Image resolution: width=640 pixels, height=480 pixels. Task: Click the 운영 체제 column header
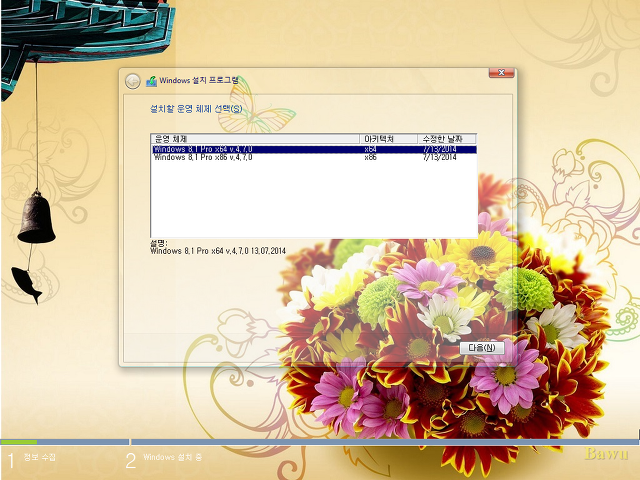pos(255,139)
